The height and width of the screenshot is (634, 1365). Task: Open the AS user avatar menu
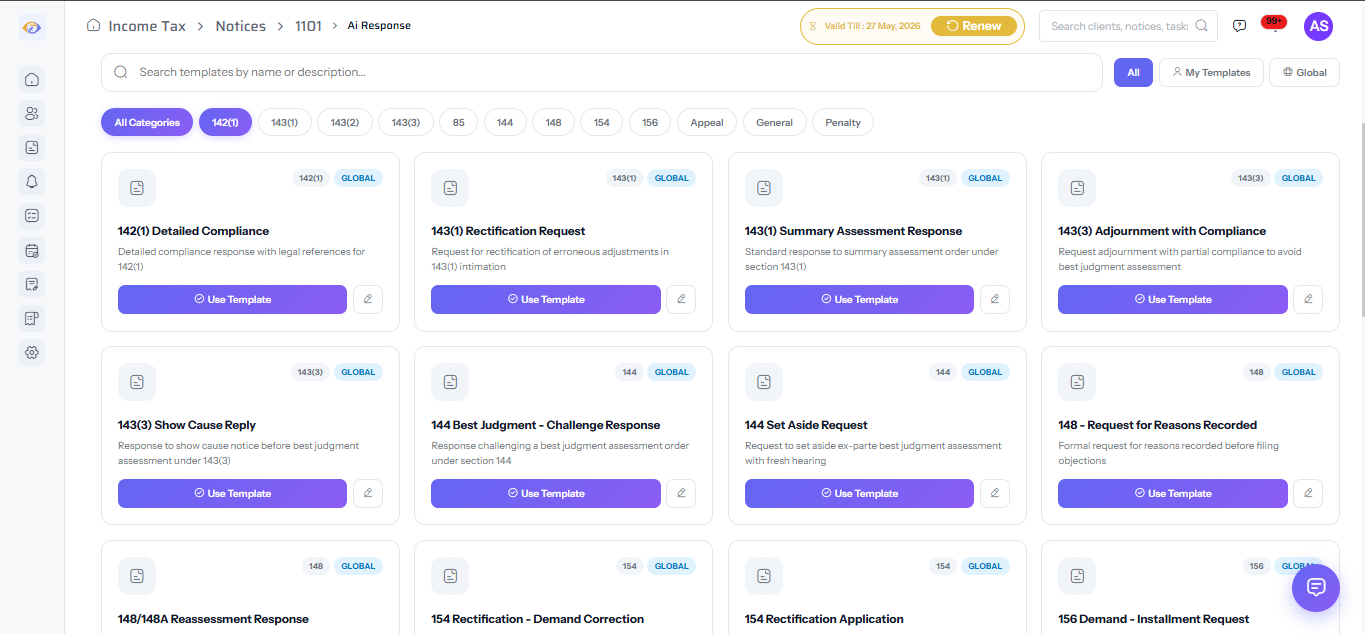(1319, 26)
